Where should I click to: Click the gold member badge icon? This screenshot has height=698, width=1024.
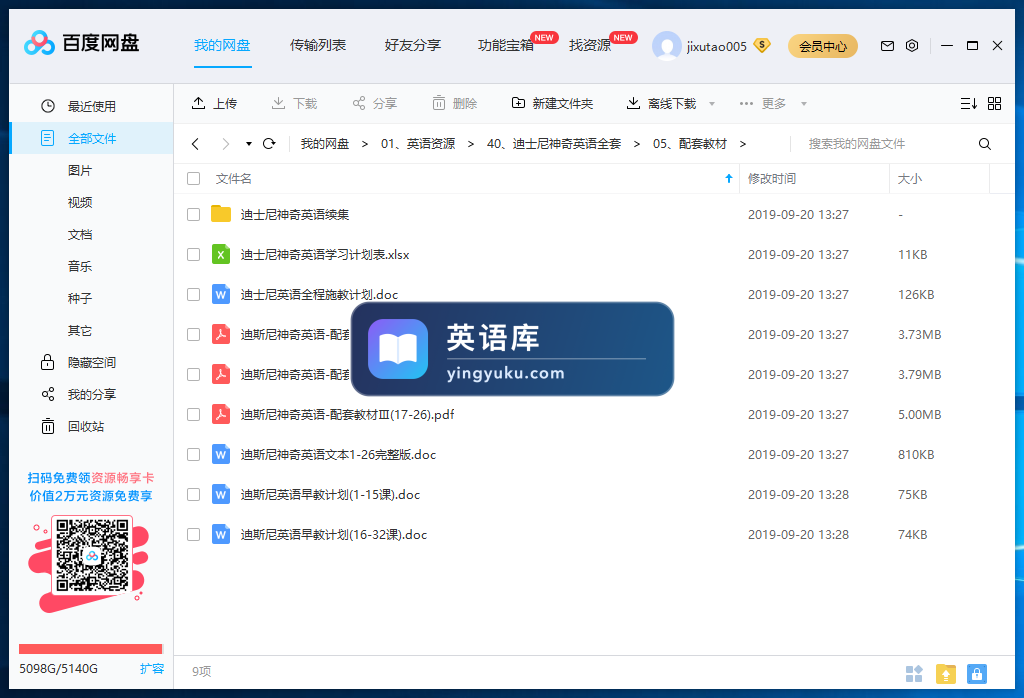coord(761,46)
